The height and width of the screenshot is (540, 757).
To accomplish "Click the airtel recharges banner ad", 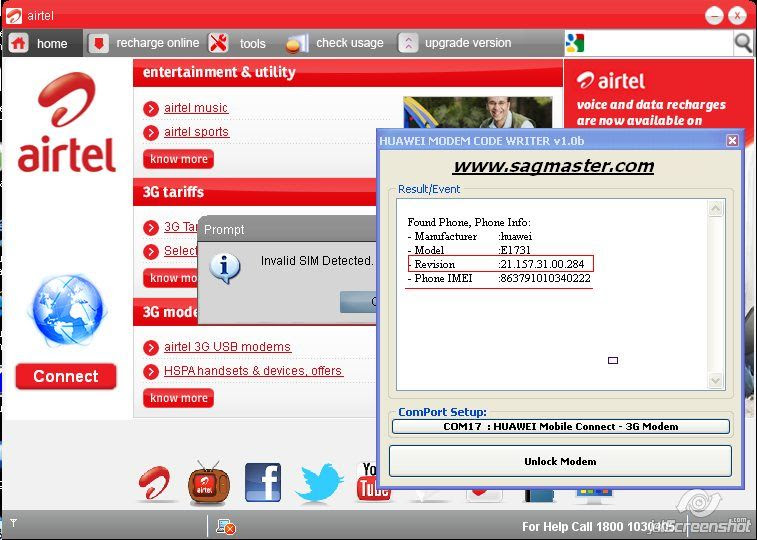I will 659,94.
